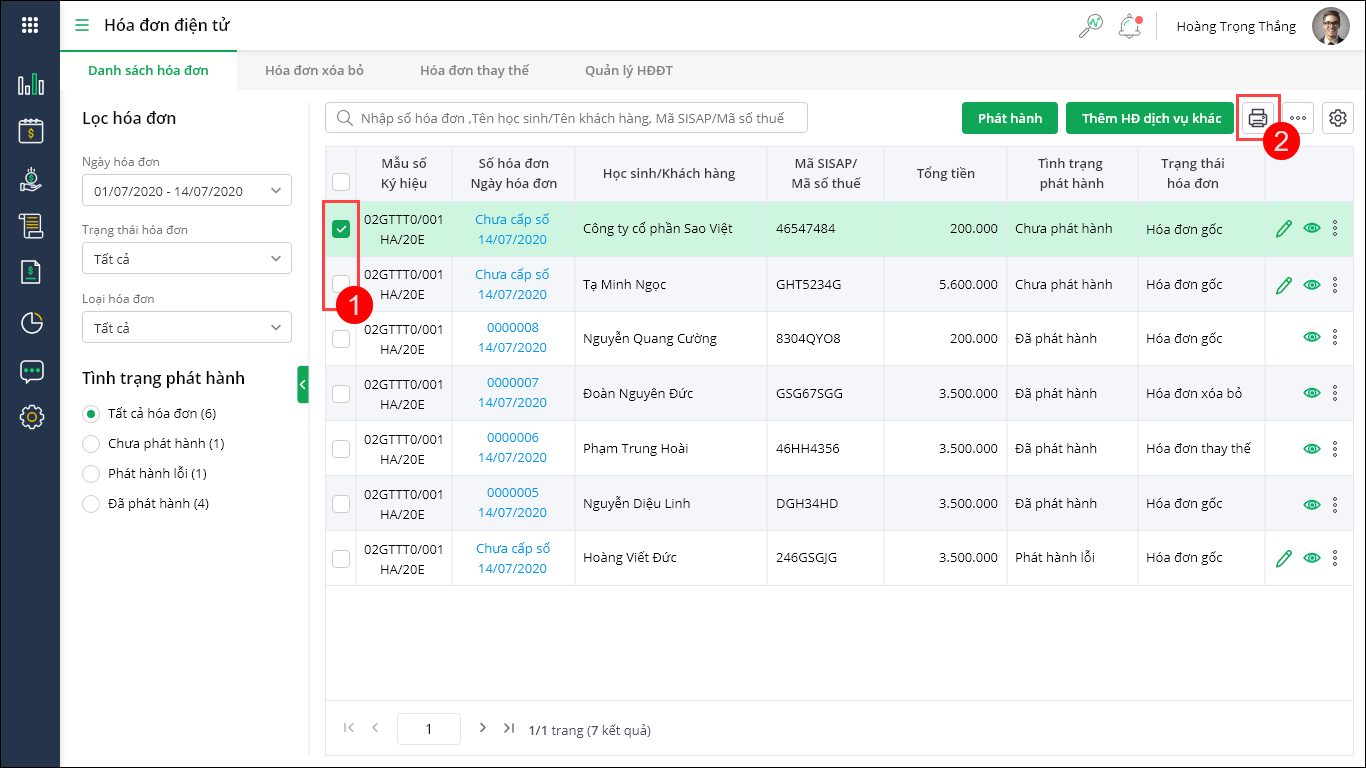Screen dimensions: 1366x768
Task: Select the Chưa phát hành radio filter
Action: coord(91,444)
